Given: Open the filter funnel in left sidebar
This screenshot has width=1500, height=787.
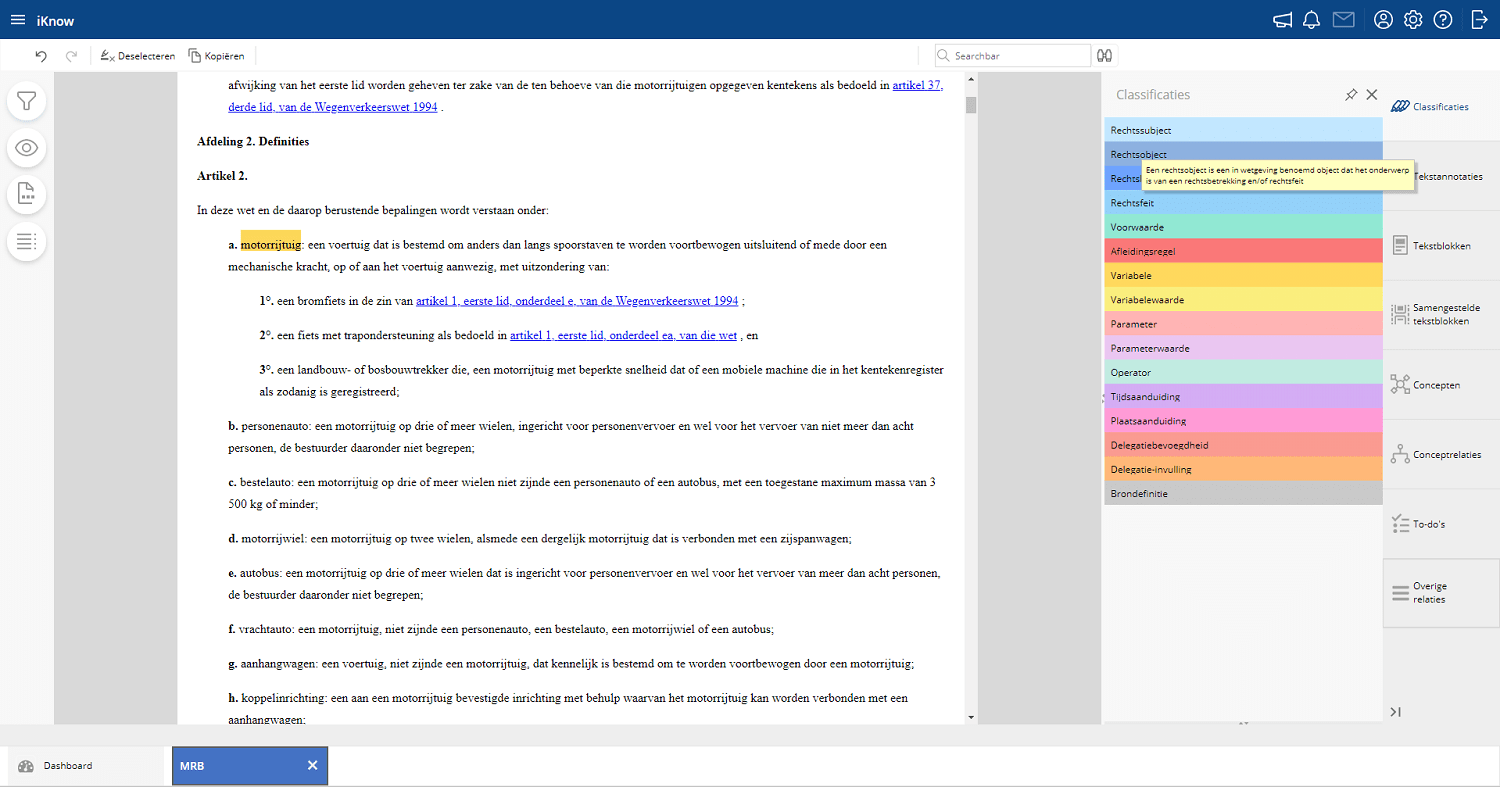Looking at the screenshot, I should coord(27,101).
